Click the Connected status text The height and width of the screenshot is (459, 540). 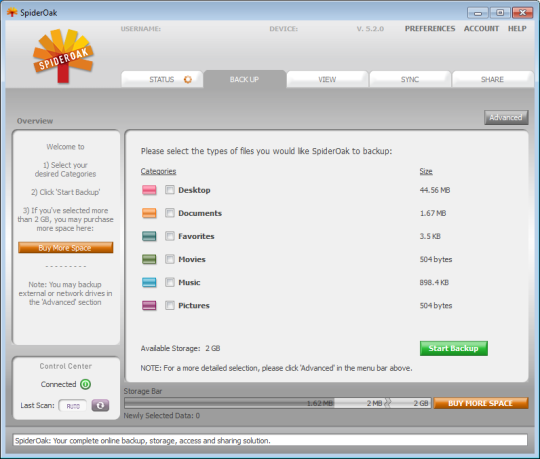click(59, 384)
